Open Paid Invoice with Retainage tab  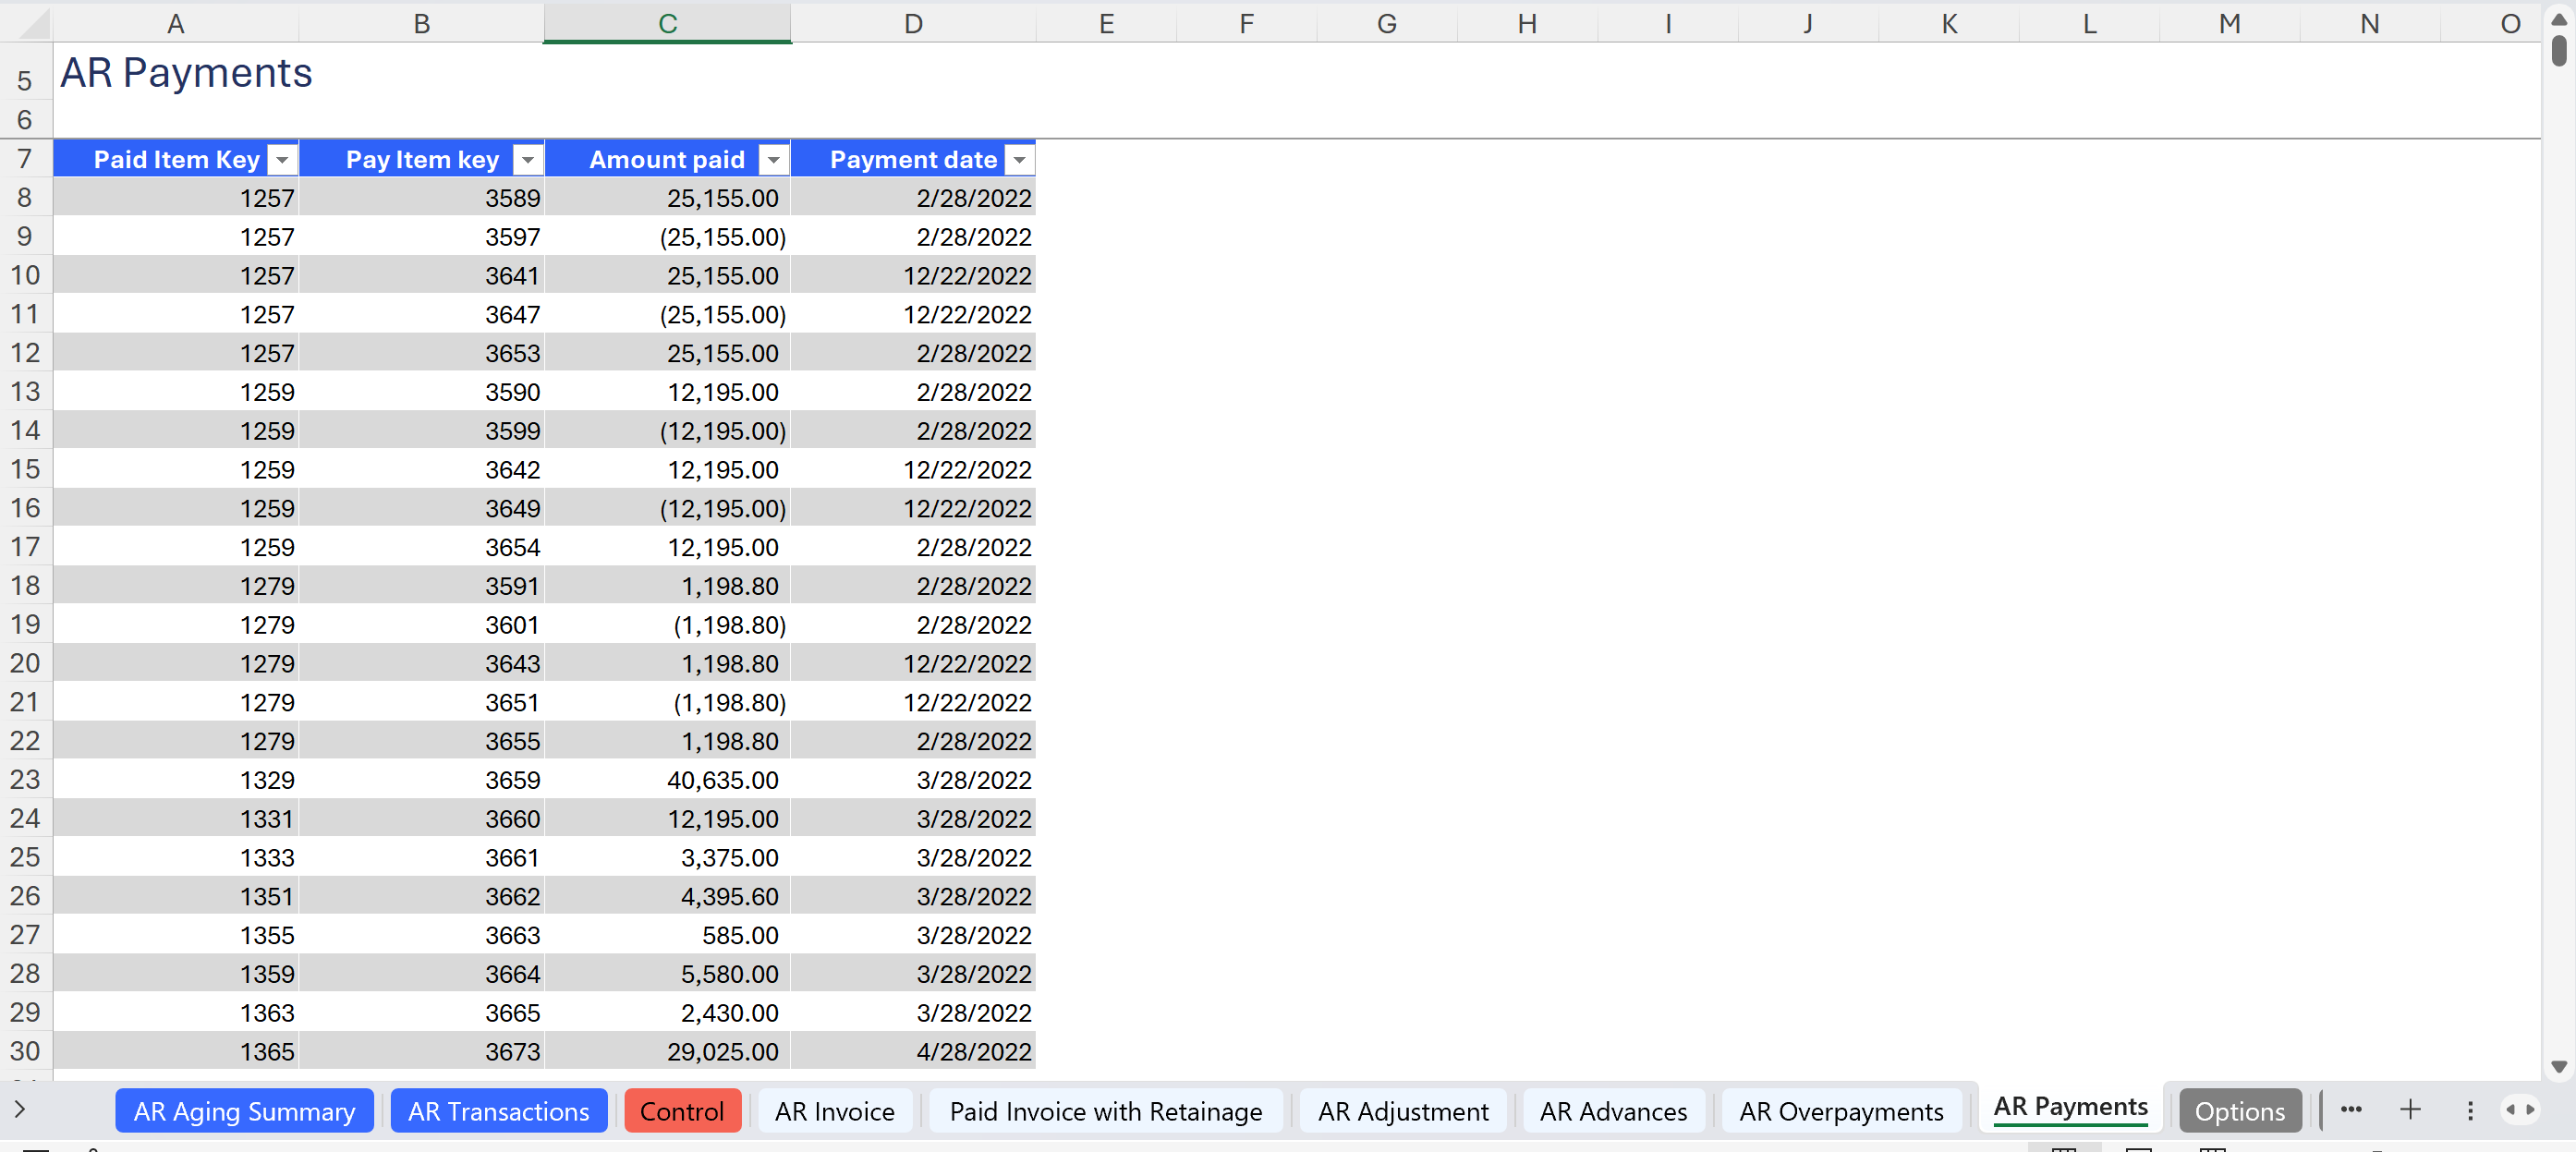pos(1105,1111)
